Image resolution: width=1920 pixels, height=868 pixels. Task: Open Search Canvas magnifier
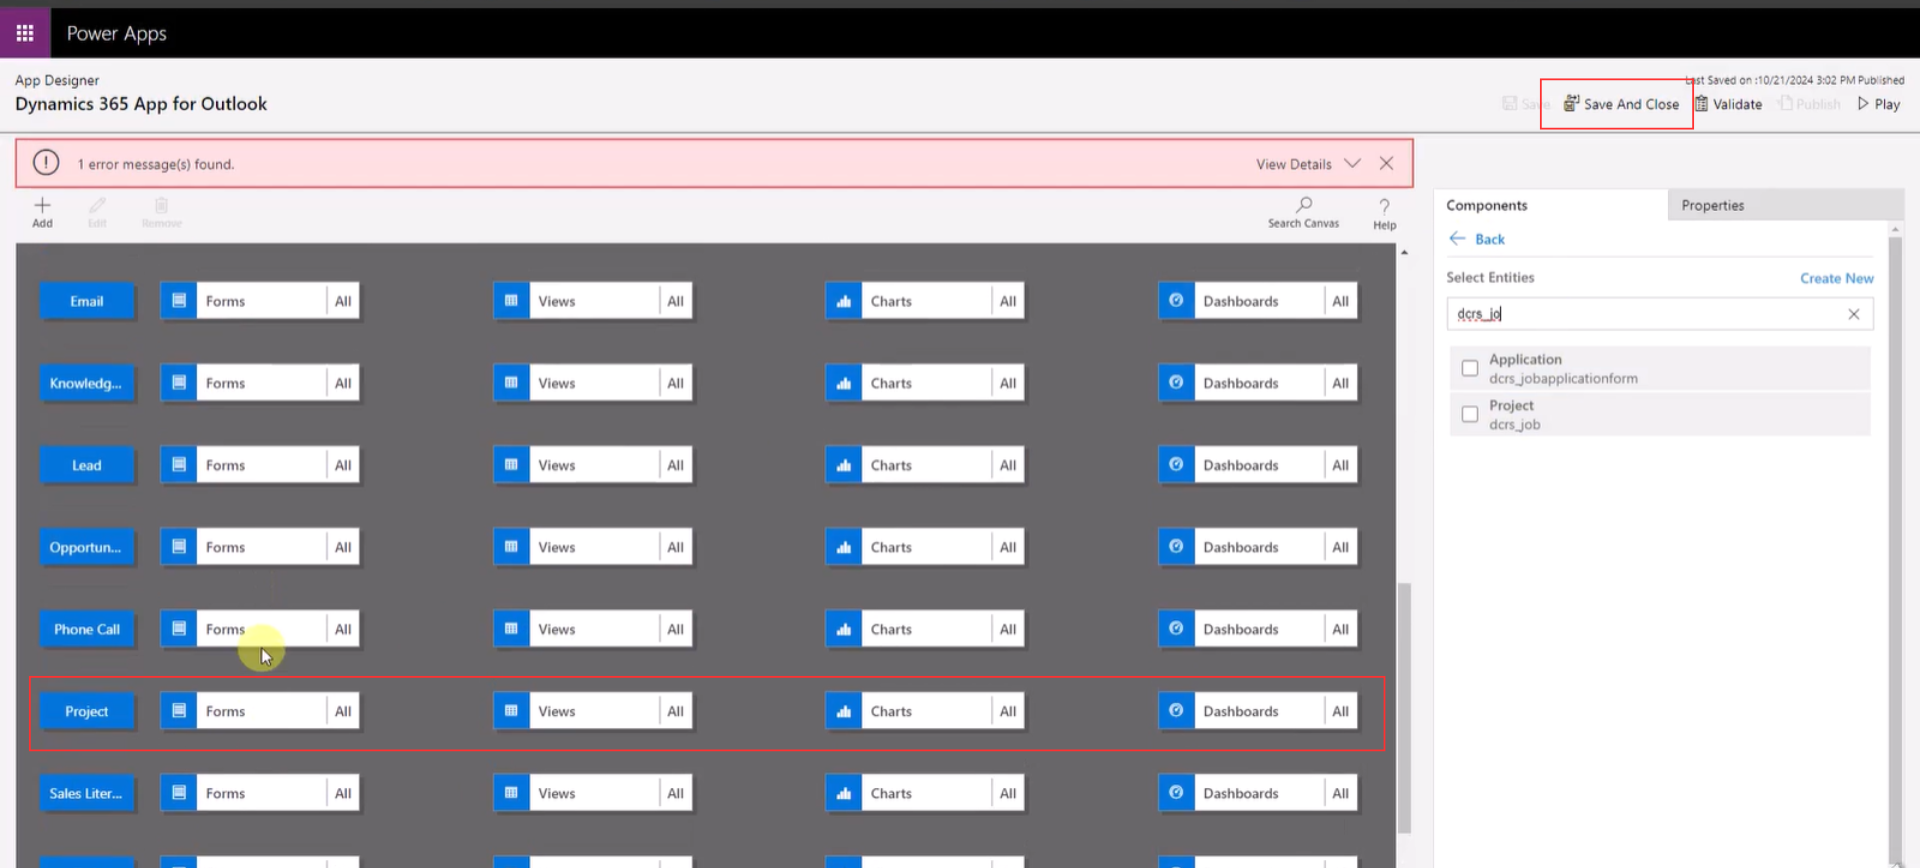1304,204
